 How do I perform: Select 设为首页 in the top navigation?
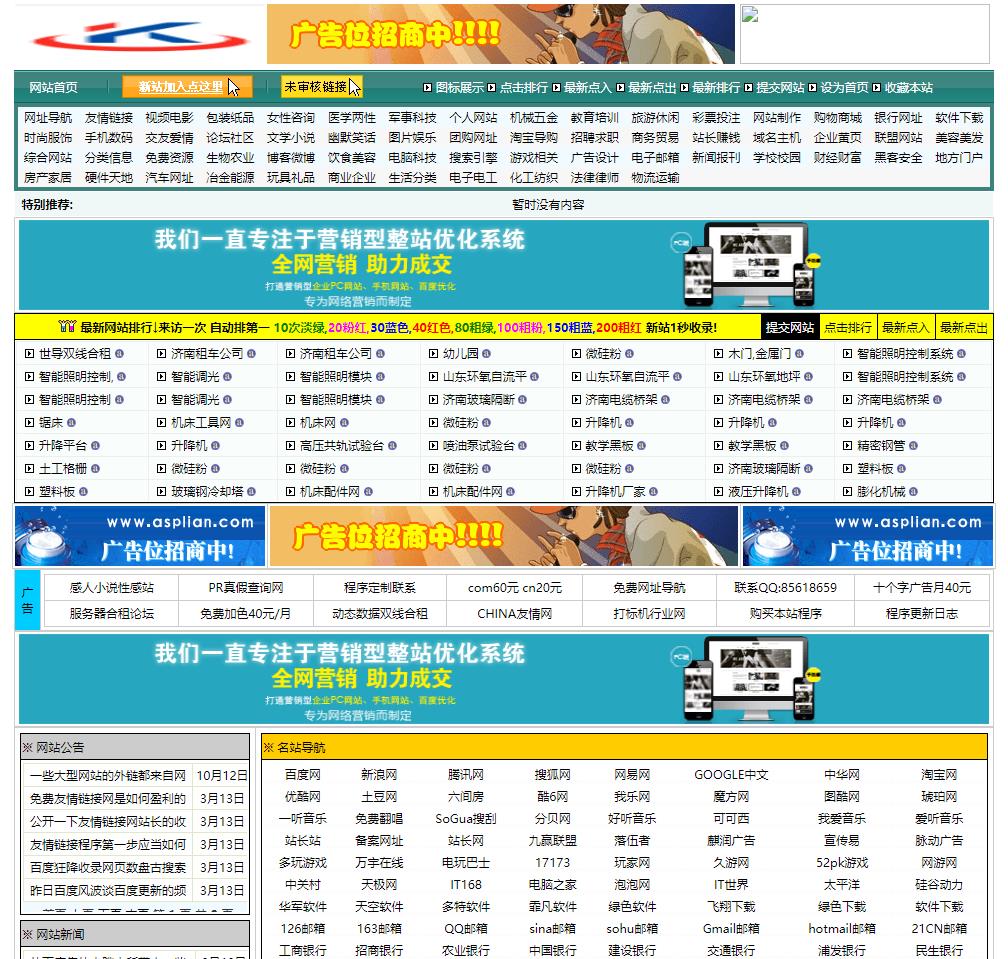click(844, 87)
